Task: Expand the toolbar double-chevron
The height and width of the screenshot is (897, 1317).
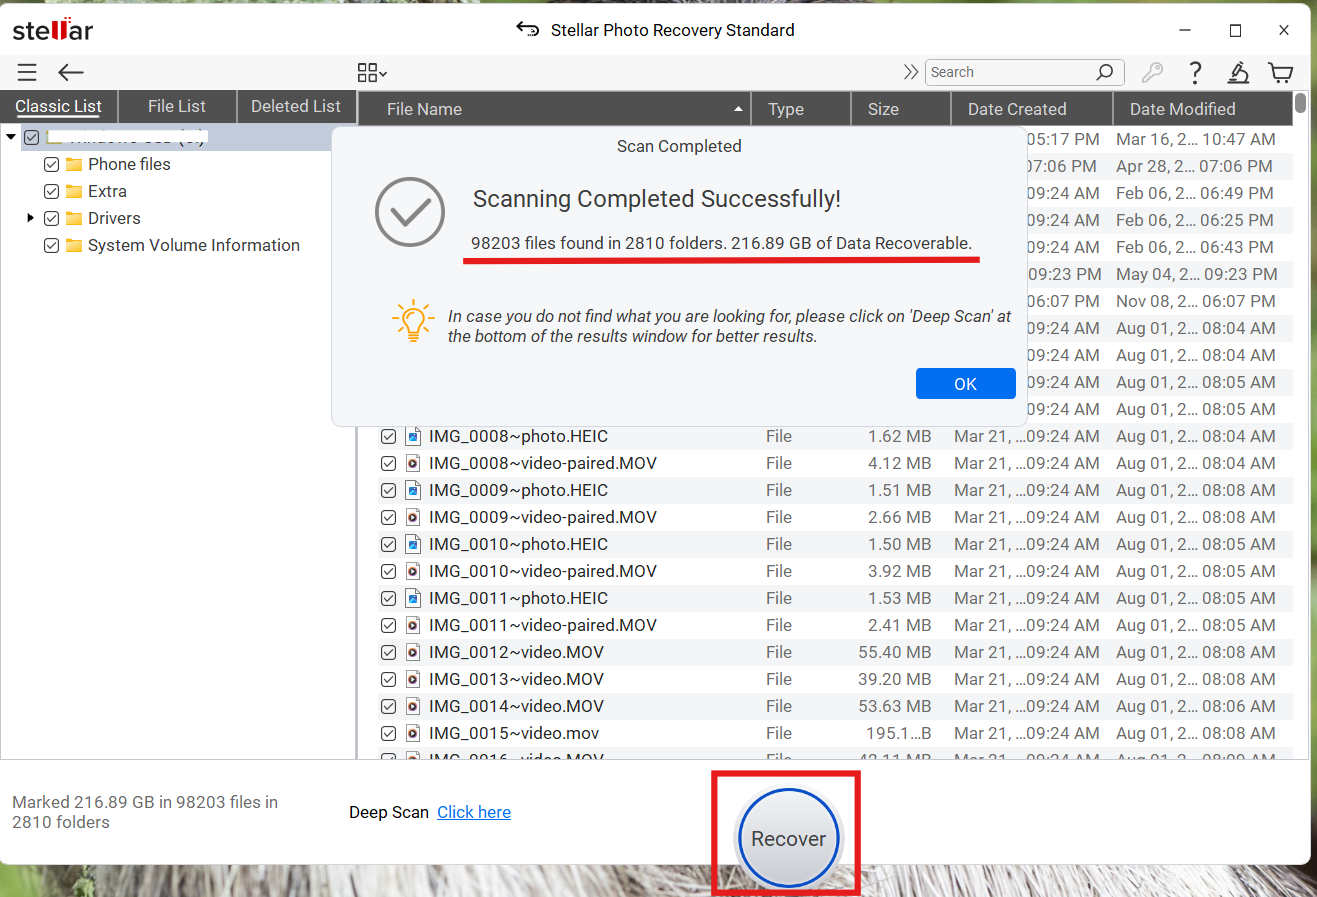Action: click(910, 72)
